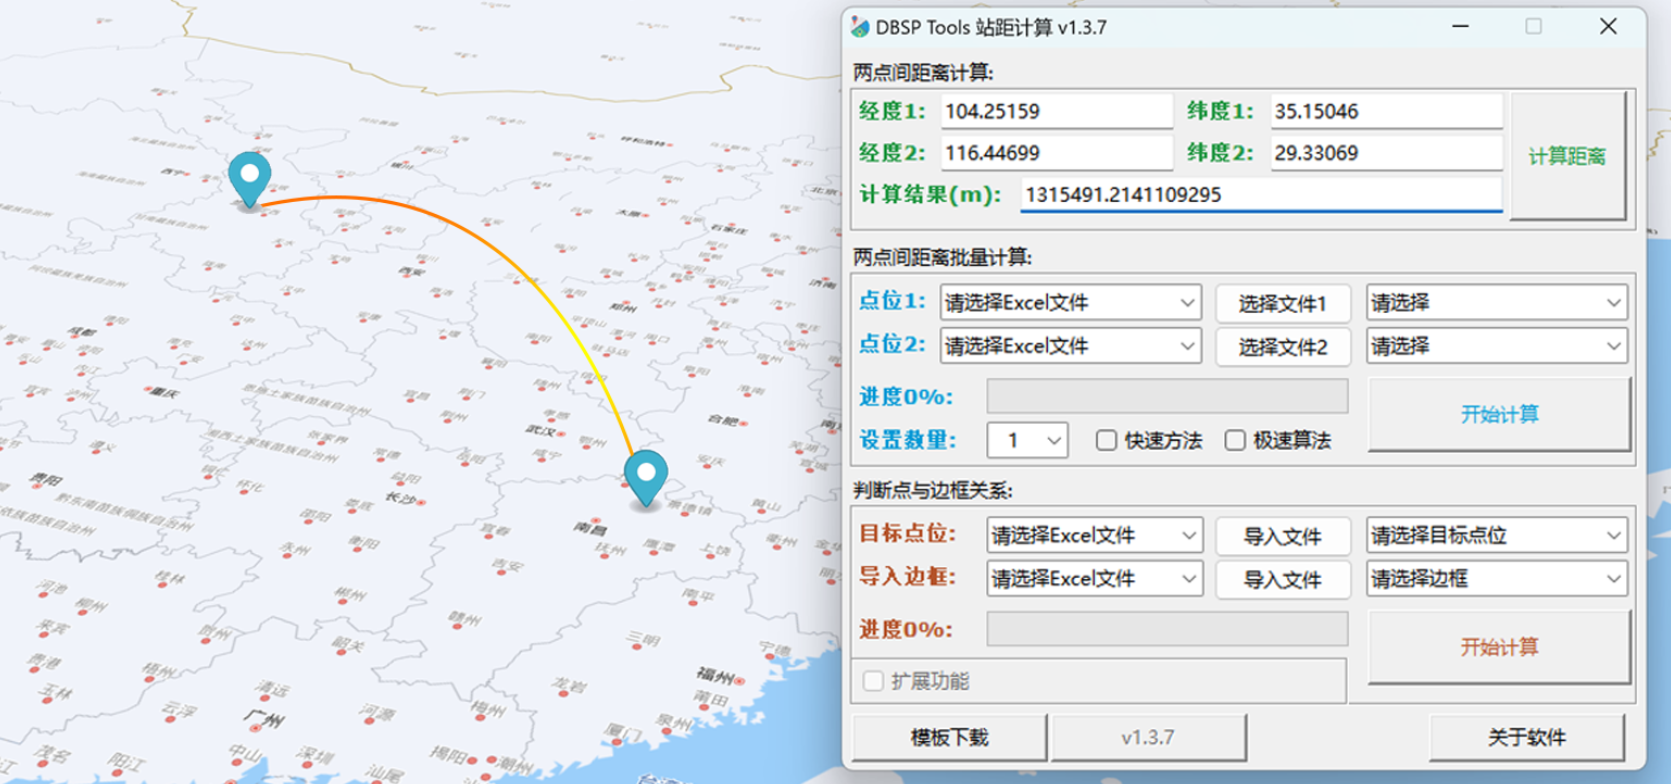
Task: Click the 福州 city label on map
Action: pos(716,675)
